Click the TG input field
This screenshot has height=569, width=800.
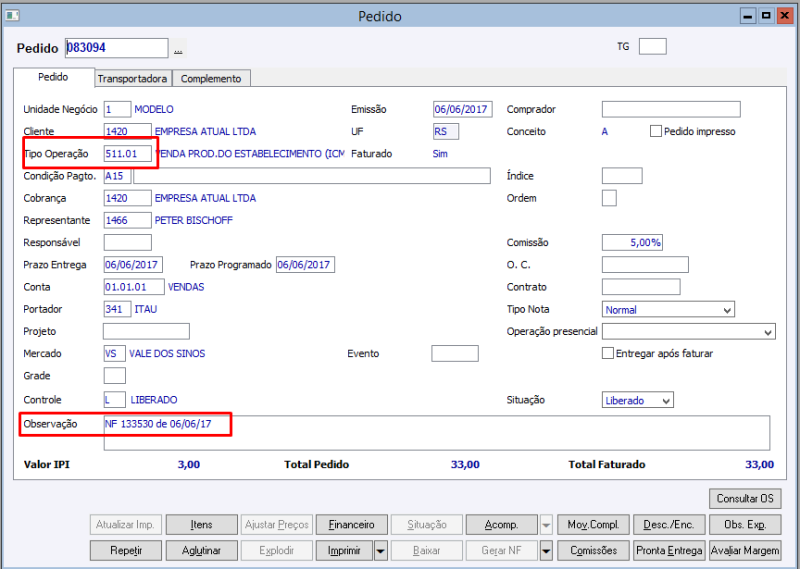click(x=653, y=46)
